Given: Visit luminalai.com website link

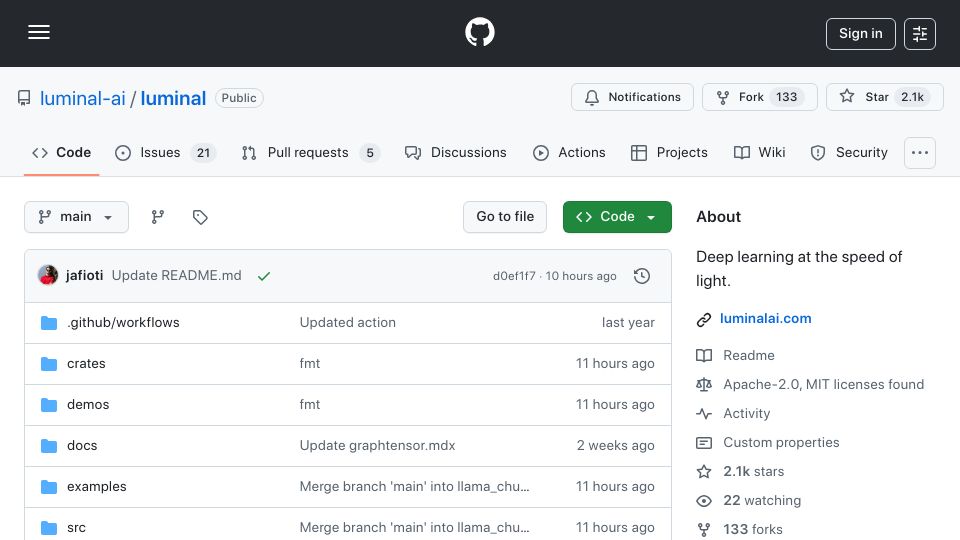Looking at the screenshot, I should click(x=765, y=318).
